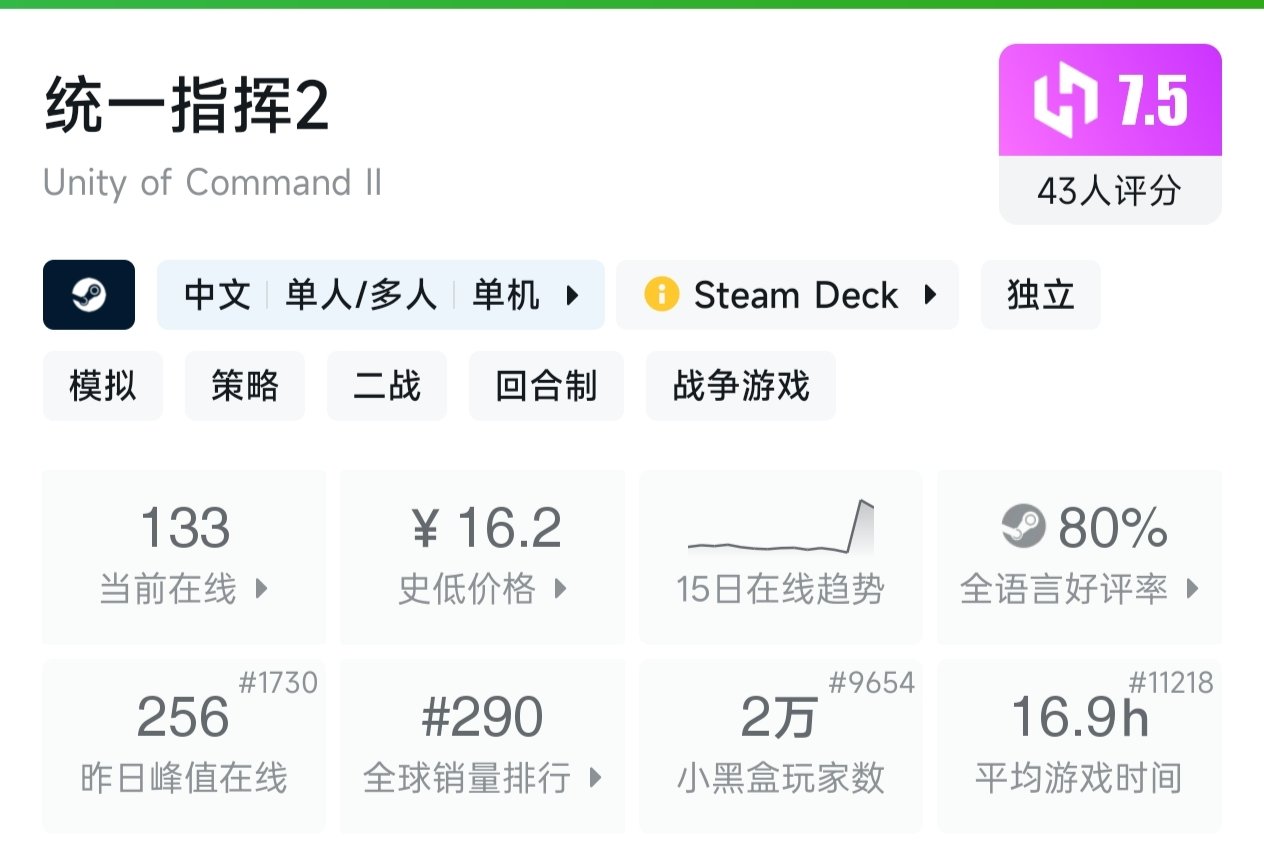Image resolution: width=1264 pixels, height=858 pixels.
Task: Select the 二战 tag
Action: pyautogui.click(x=386, y=385)
